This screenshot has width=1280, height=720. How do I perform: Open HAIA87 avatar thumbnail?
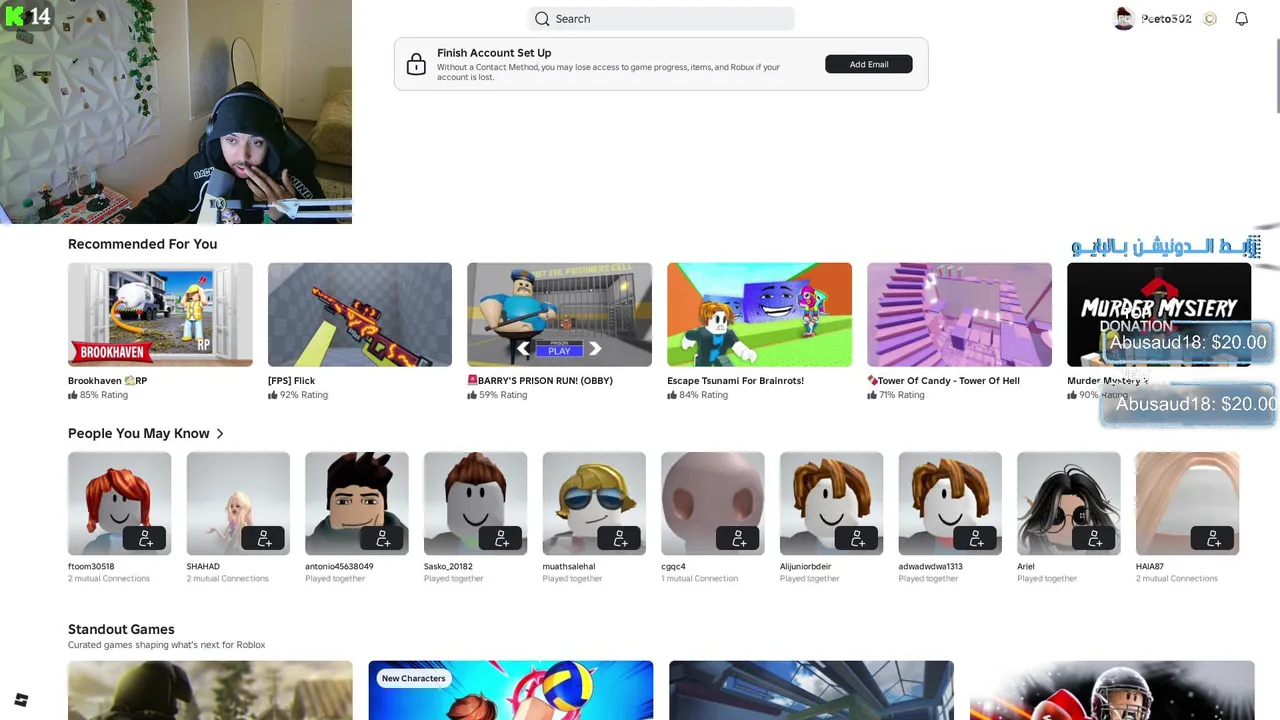[1187, 503]
